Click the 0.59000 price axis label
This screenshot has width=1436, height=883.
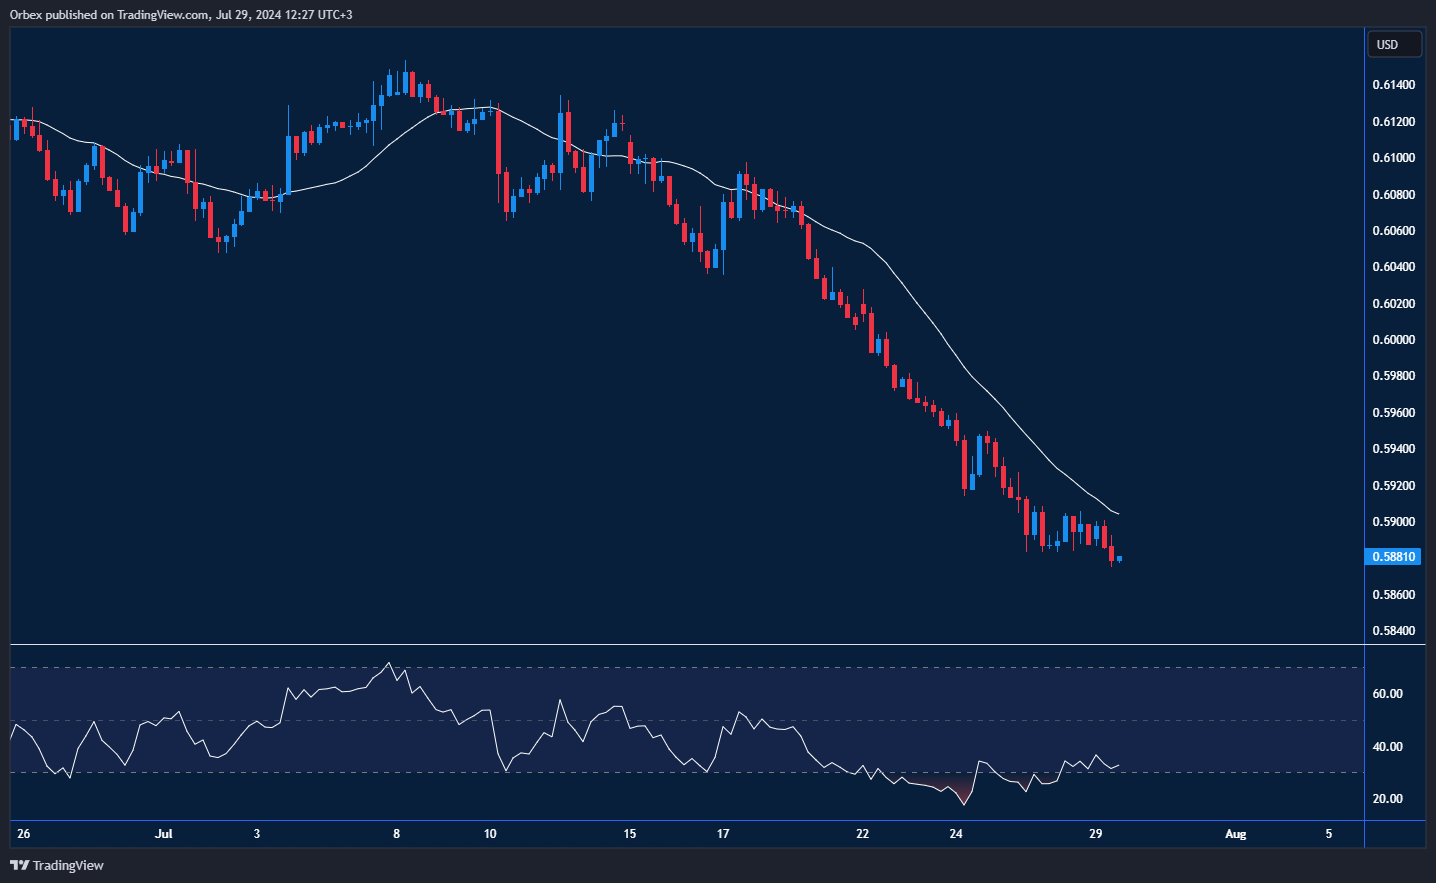[x=1393, y=522]
